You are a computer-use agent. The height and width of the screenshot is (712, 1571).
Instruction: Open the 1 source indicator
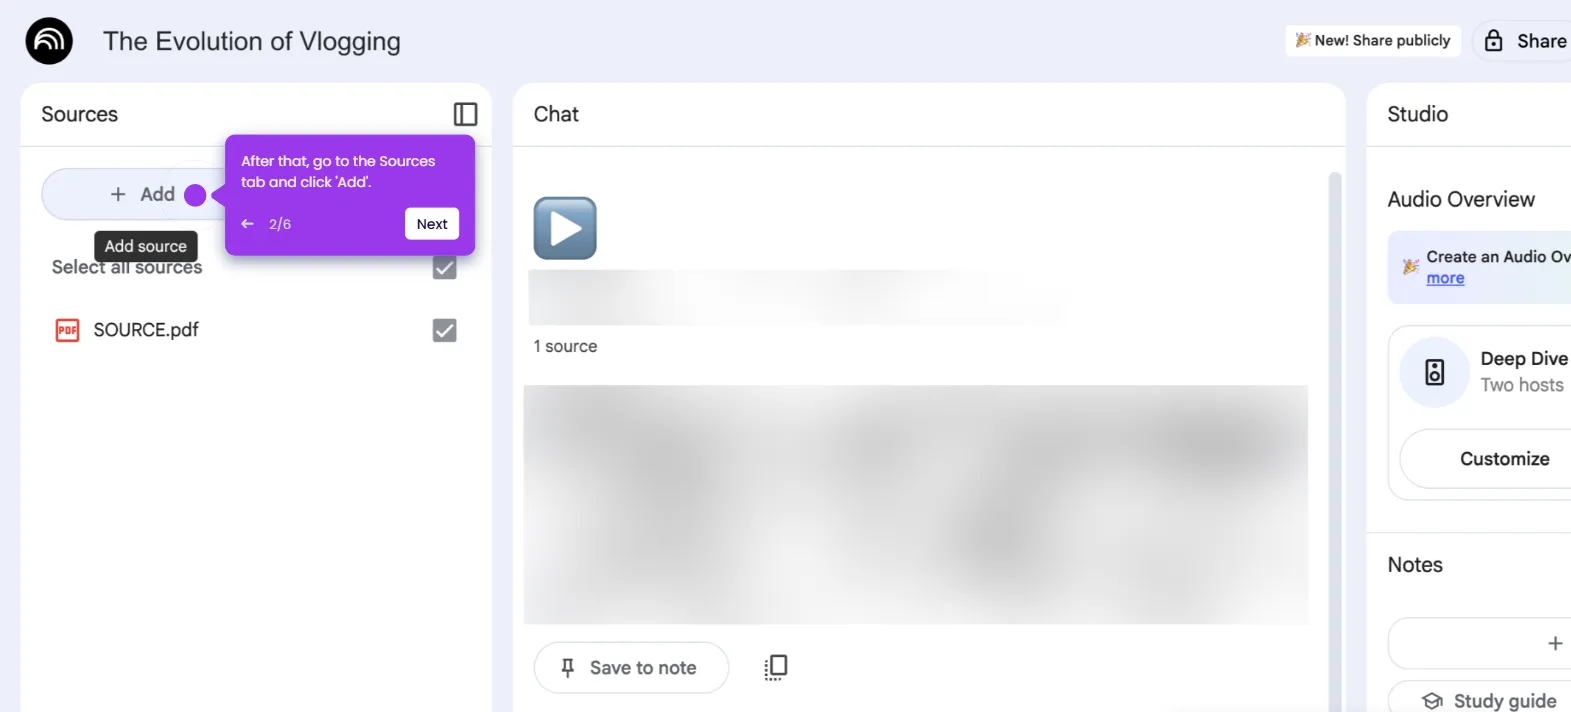(565, 346)
